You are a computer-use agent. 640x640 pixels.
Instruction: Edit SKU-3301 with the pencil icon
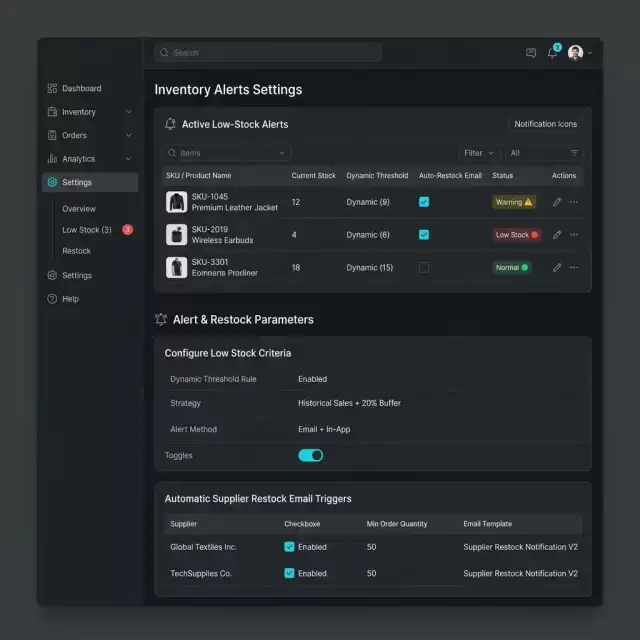click(x=557, y=268)
